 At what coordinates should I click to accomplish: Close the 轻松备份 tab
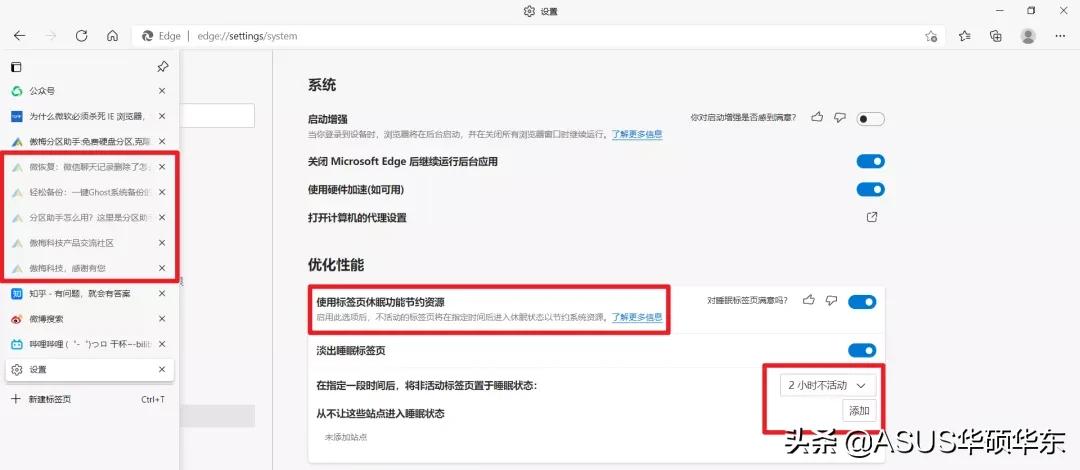coord(162,192)
